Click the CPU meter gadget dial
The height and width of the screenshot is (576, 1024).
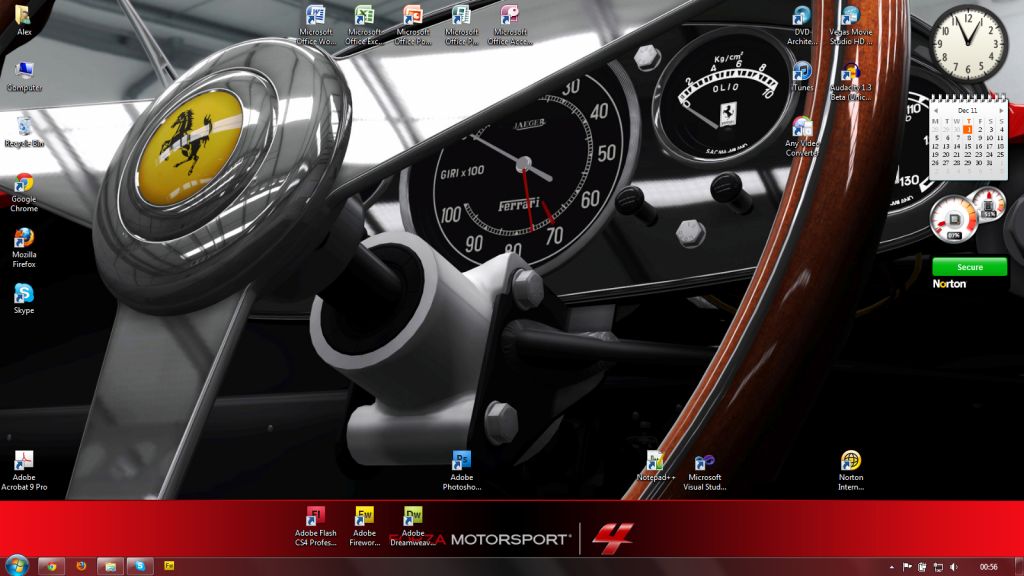pyautogui.click(x=953, y=219)
